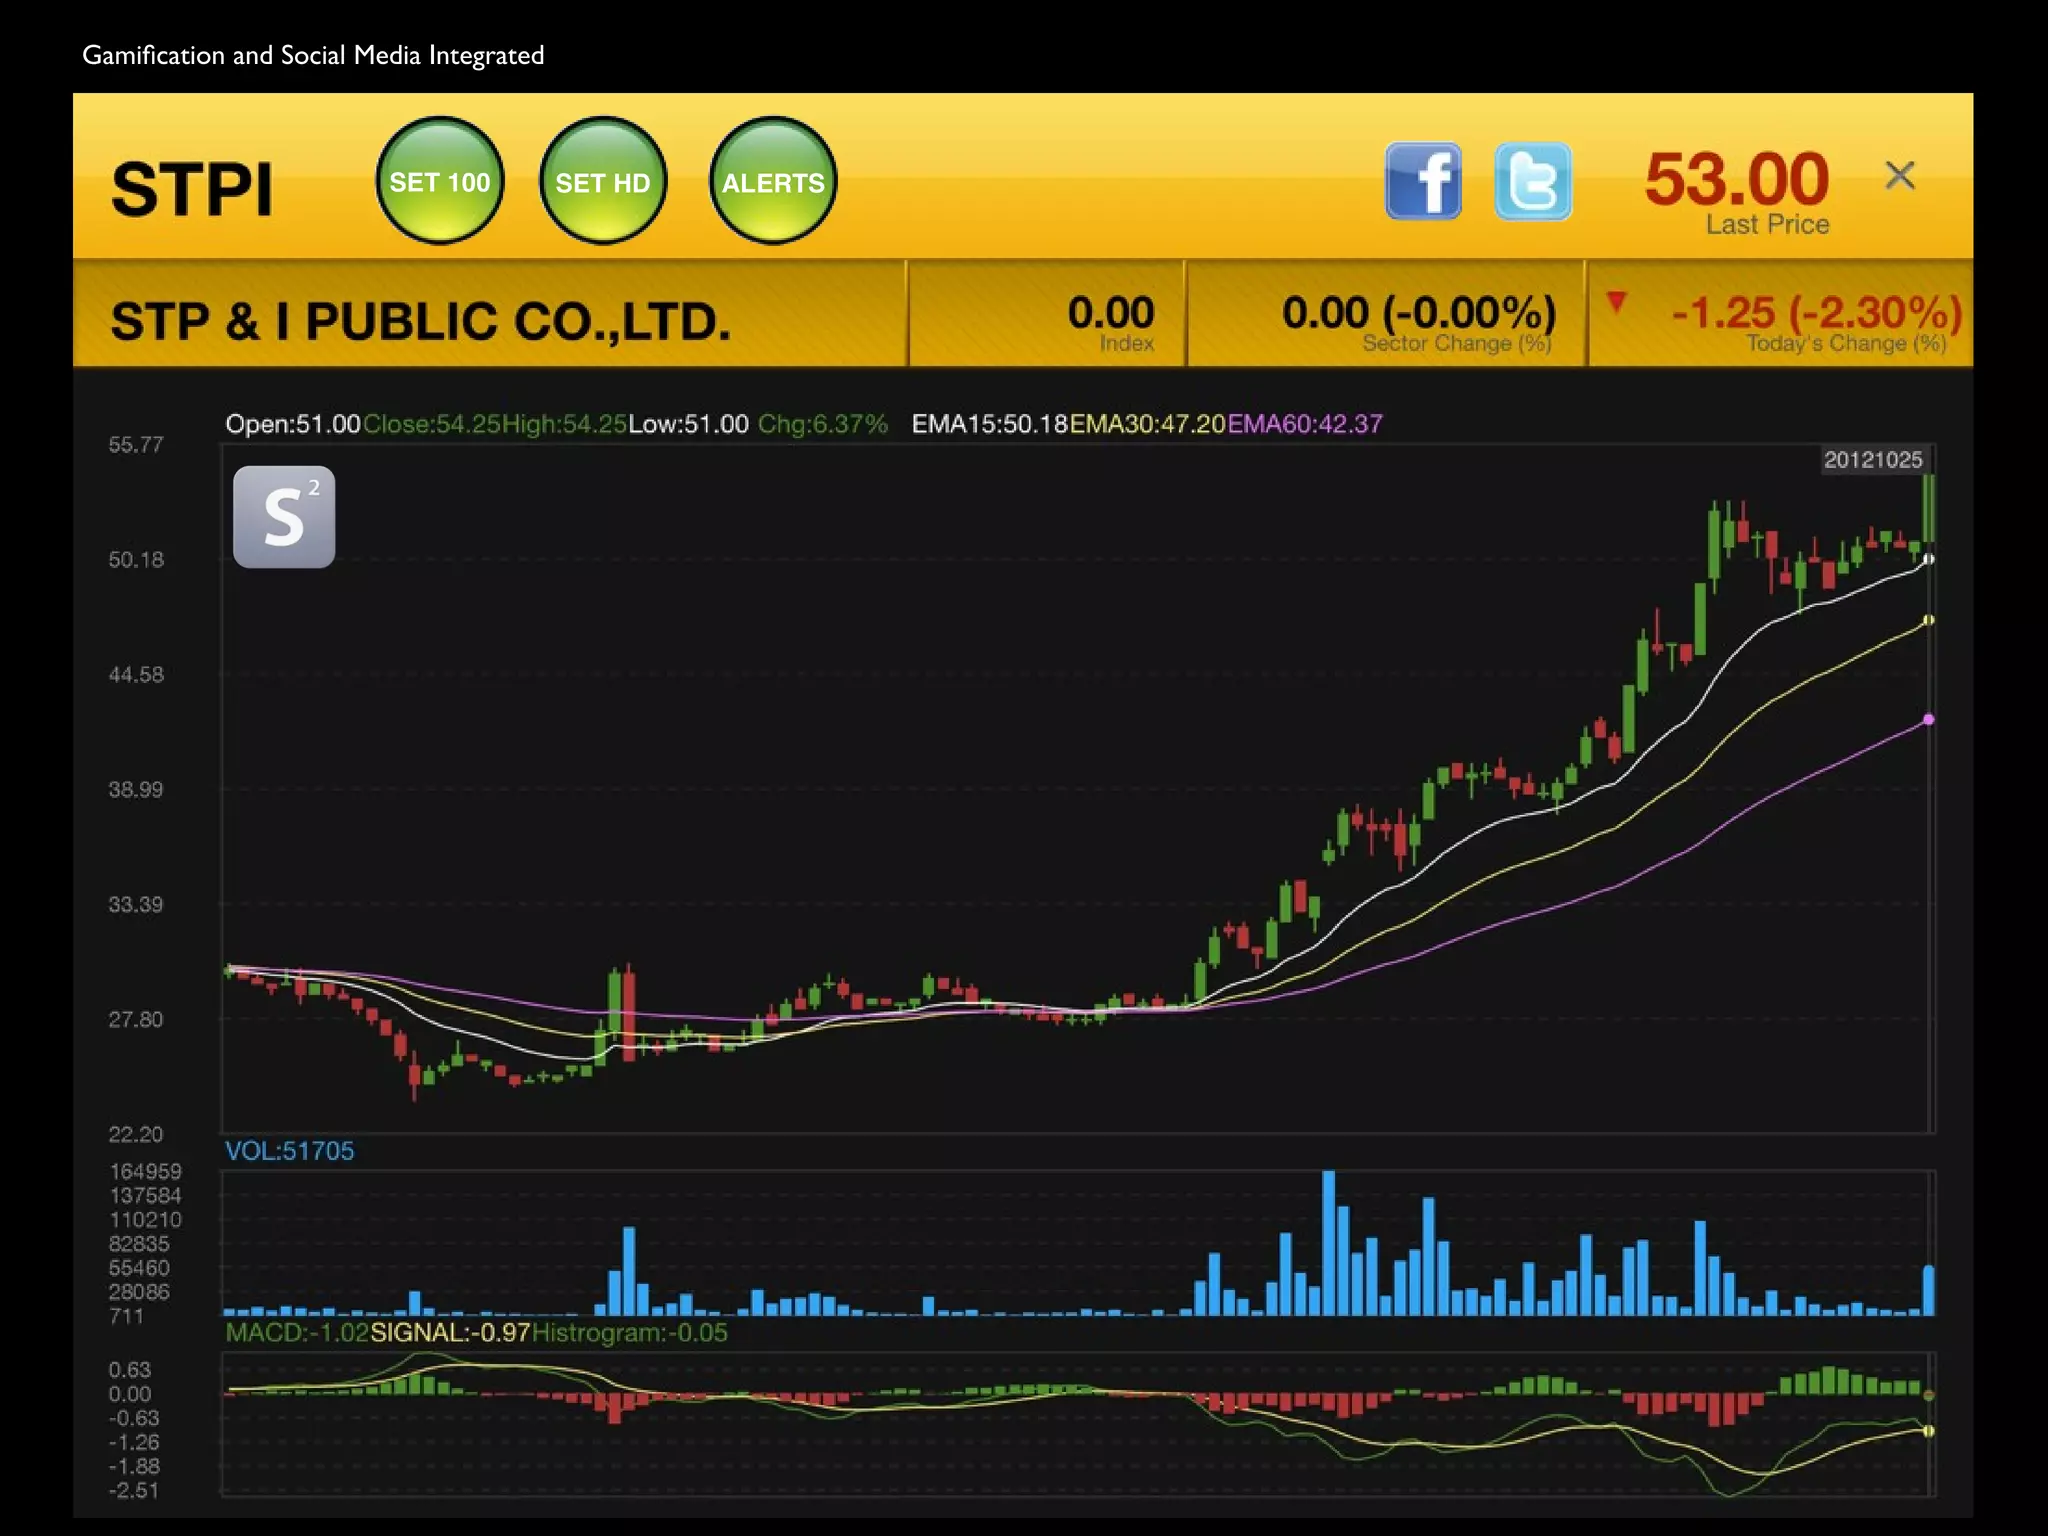
Task: Select Today's Change percentage cell
Action: [1815, 315]
